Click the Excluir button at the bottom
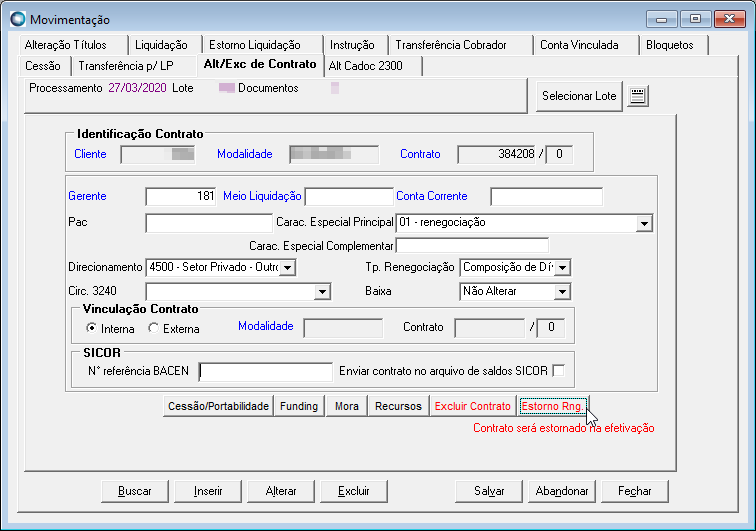This screenshot has height=531, width=756. click(x=353, y=491)
